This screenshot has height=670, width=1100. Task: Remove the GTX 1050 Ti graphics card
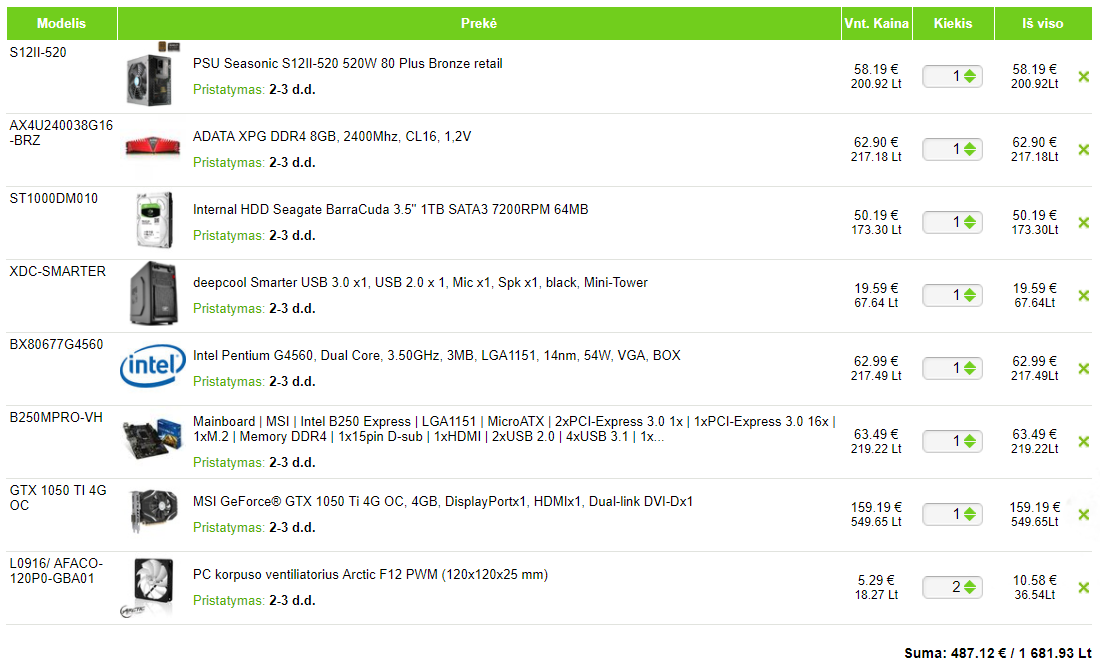(x=1083, y=515)
